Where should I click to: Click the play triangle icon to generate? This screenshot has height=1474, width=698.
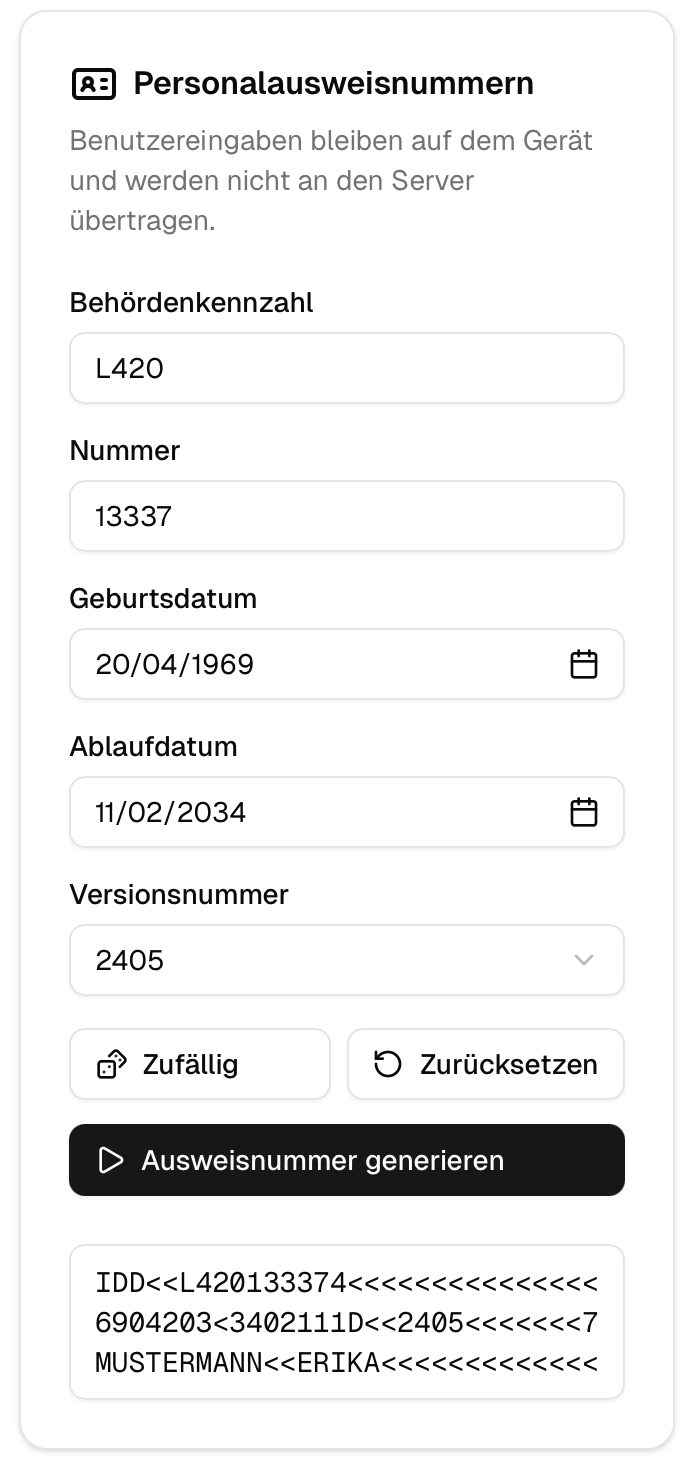click(110, 1160)
